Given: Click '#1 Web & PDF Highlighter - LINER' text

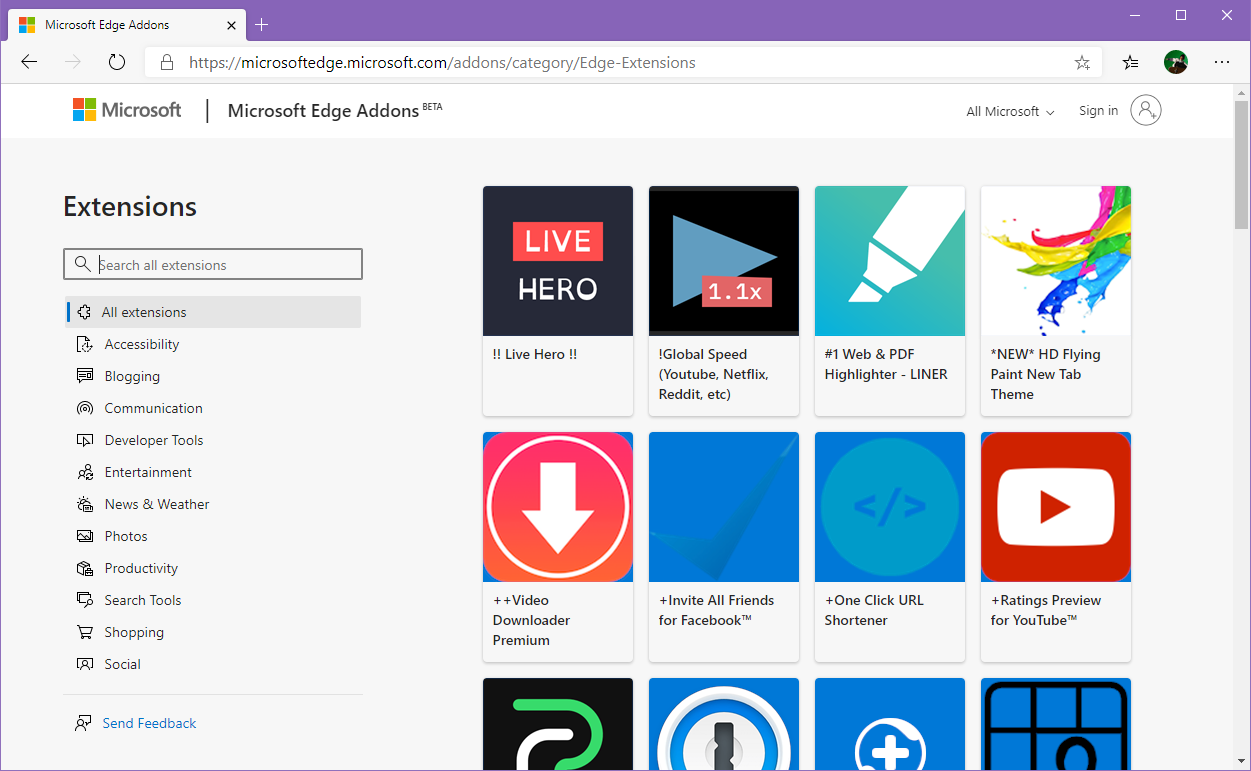Looking at the screenshot, I should coord(886,364).
